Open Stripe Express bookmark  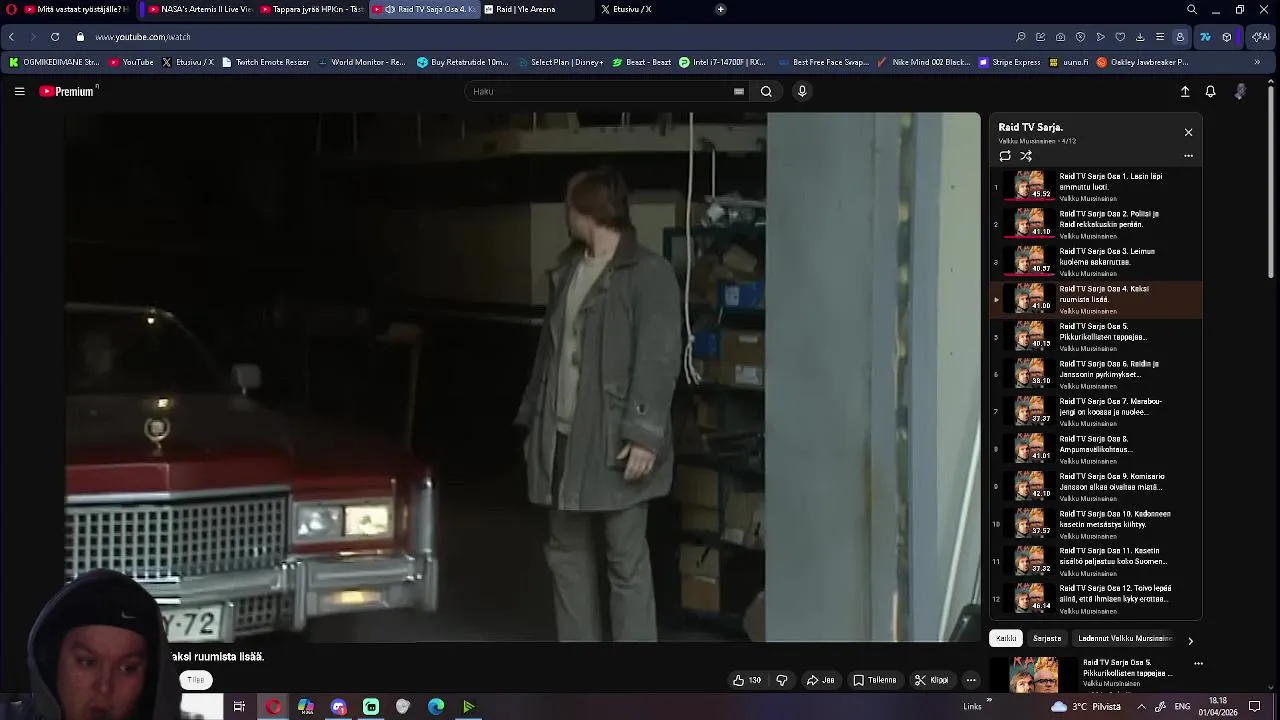(1008, 62)
